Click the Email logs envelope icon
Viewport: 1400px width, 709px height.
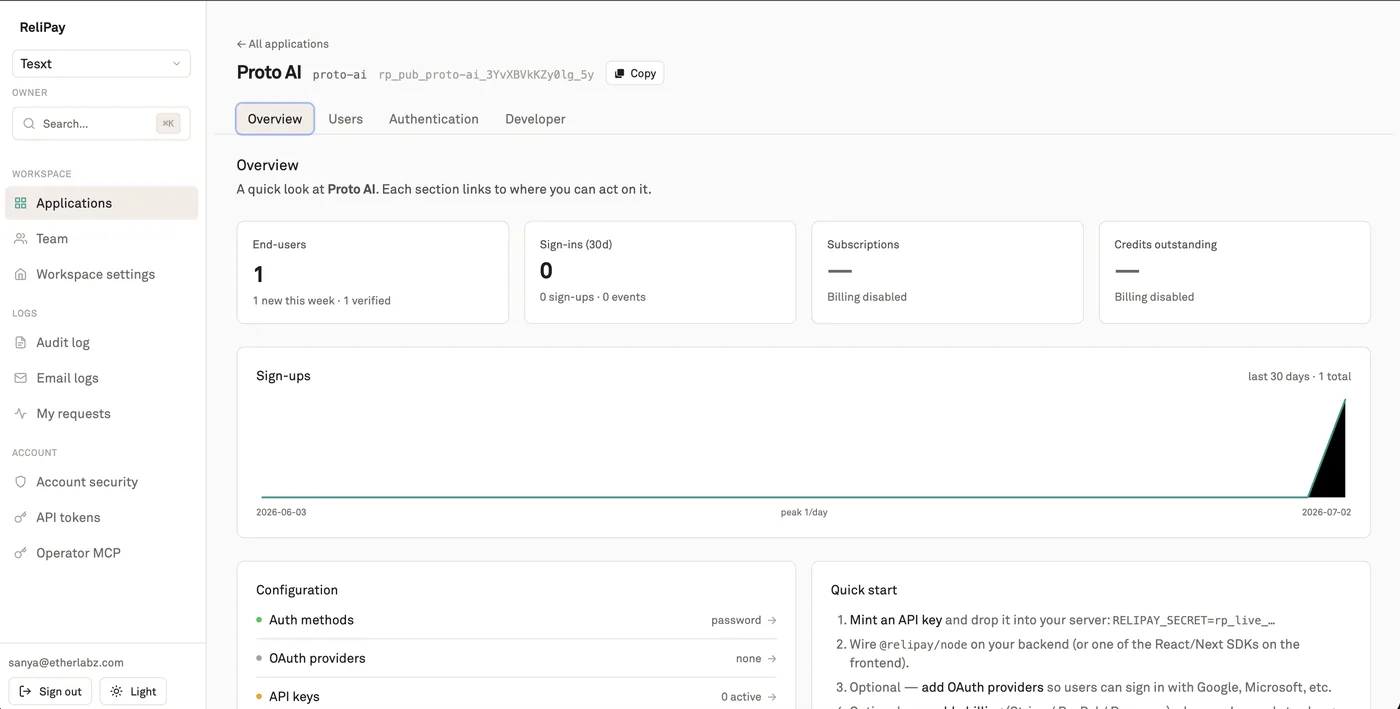[20, 378]
